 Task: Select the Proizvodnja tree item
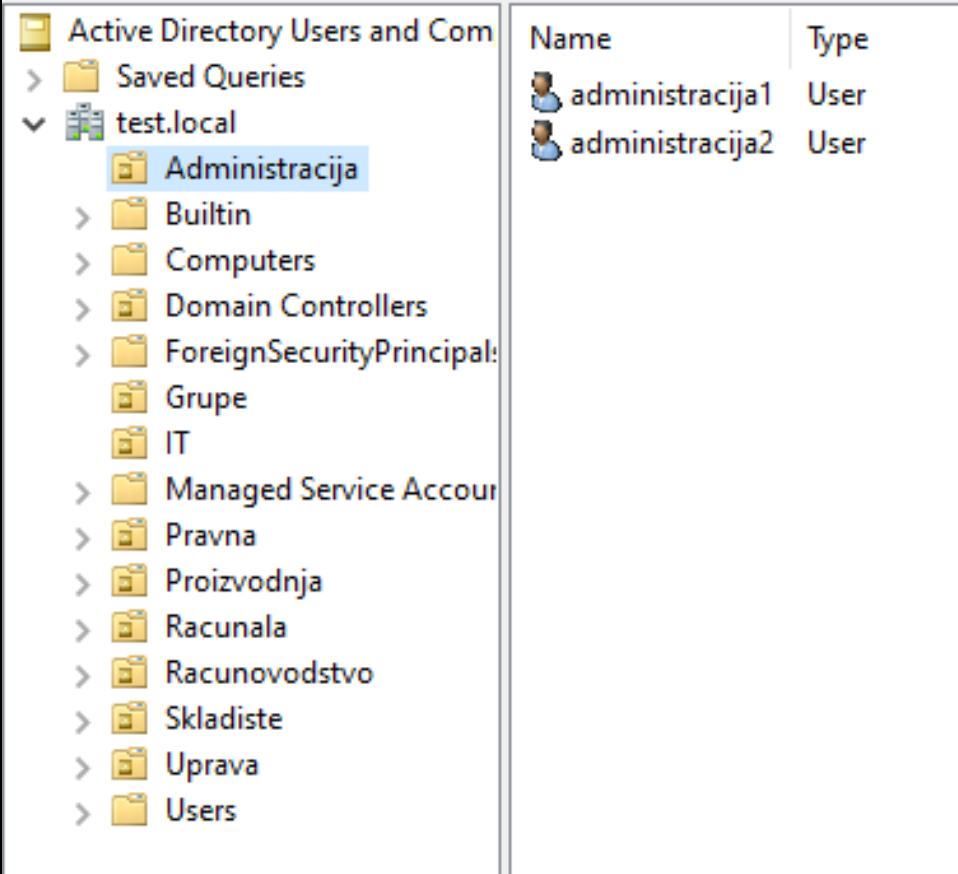pos(244,581)
